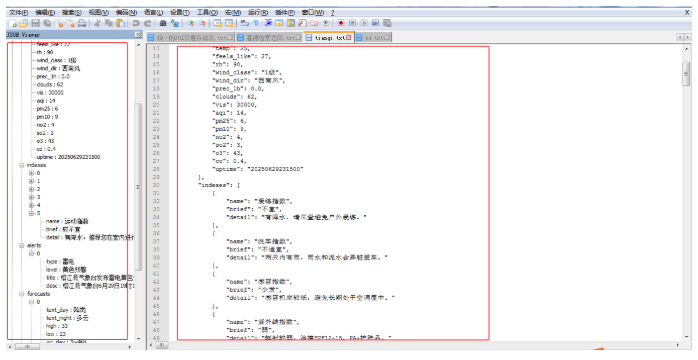This screenshot has height=360, width=698.
Task: Open the 运行(R) menu
Action: pos(258,12)
